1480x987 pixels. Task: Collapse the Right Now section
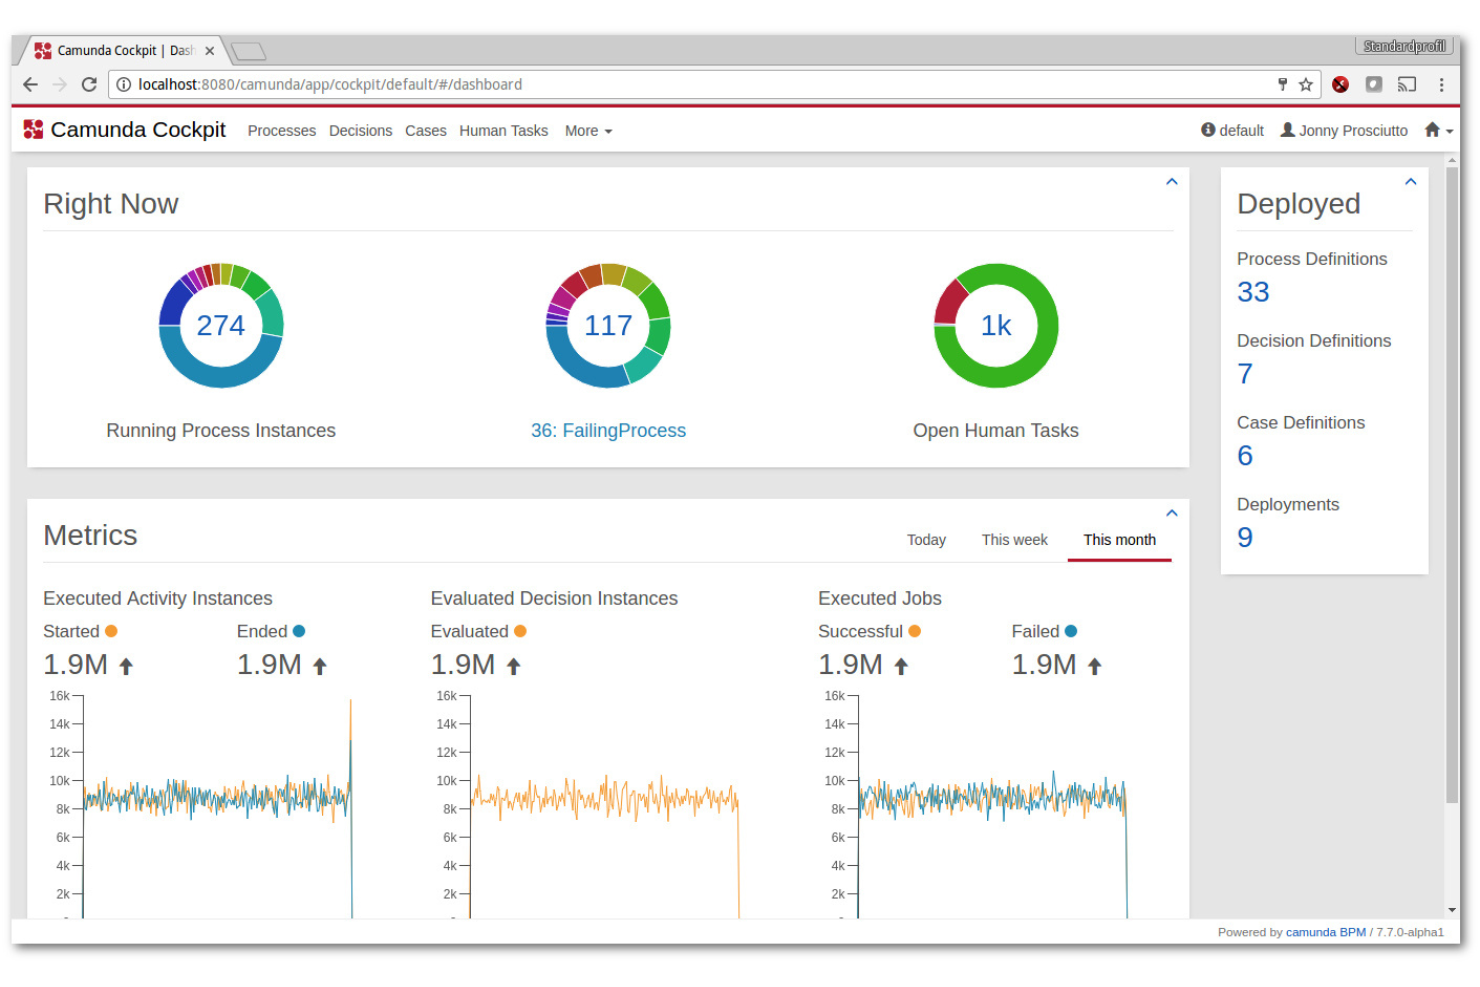pos(1172,182)
